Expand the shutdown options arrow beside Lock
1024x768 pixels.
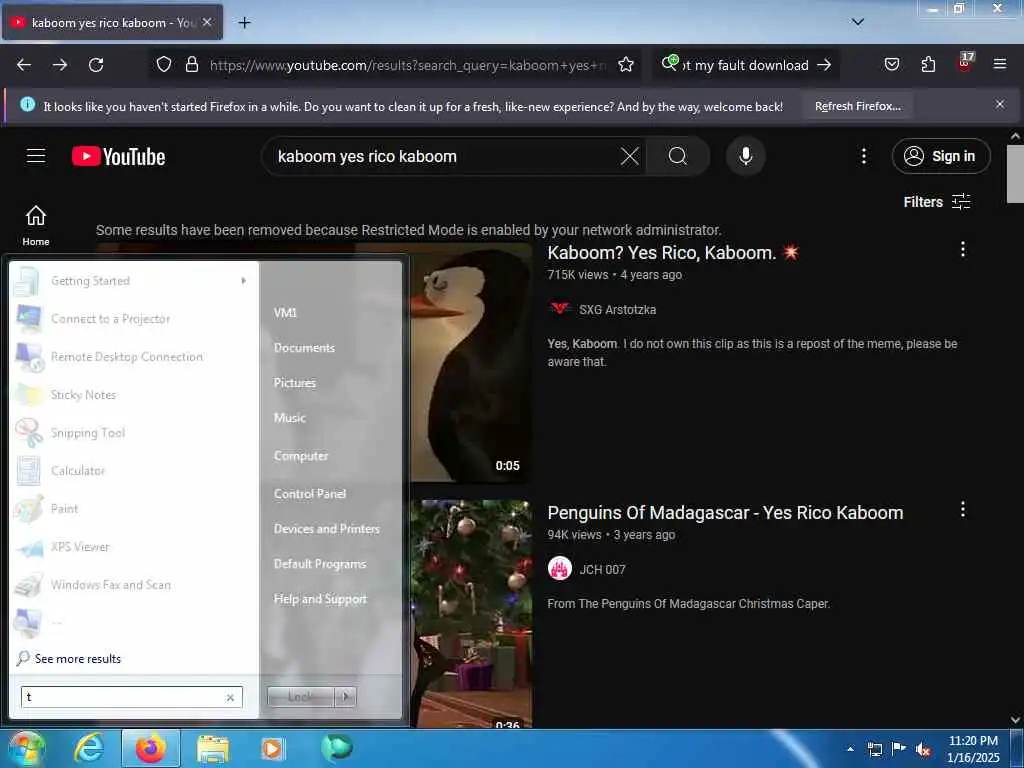(x=345, y=697)
